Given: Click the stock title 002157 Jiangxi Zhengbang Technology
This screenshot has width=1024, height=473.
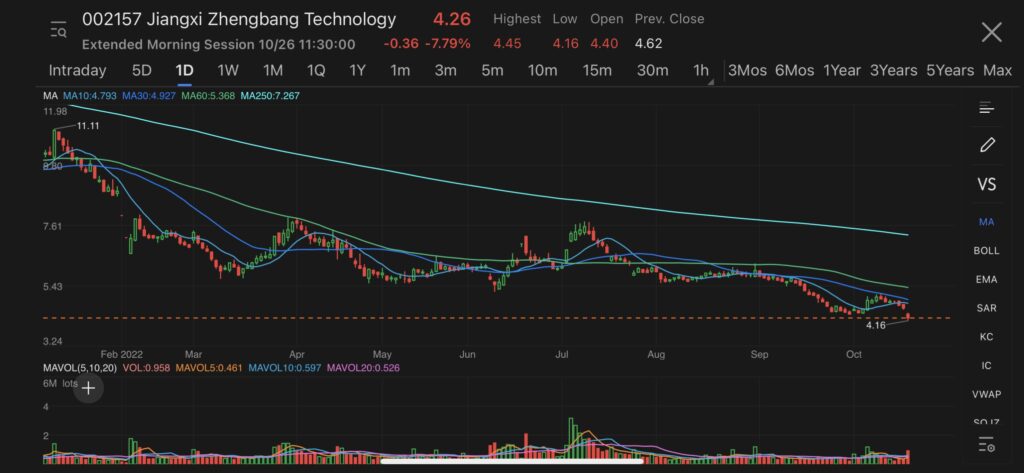Looking at the screenshot, I should point(239,20).
